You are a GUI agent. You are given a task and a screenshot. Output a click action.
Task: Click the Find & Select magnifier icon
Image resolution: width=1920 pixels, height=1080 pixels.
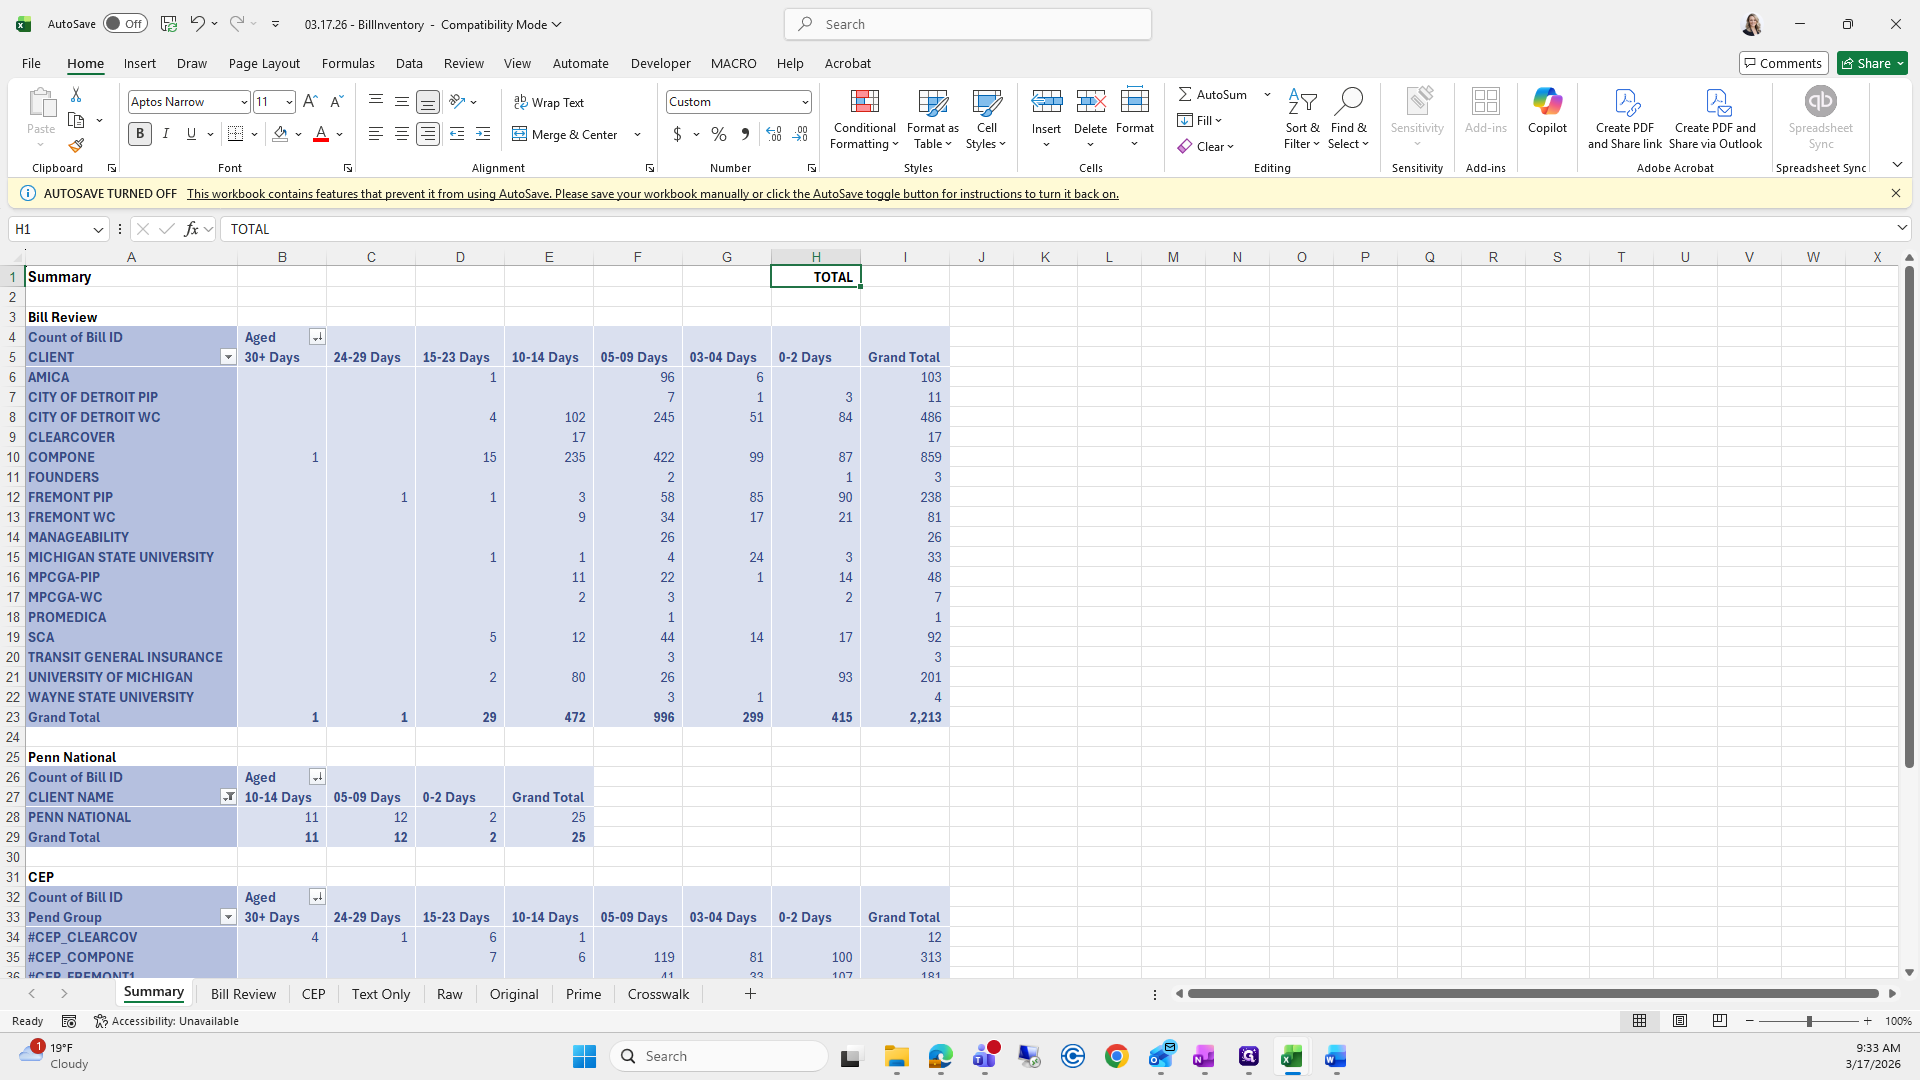[x=1348, y=102]
